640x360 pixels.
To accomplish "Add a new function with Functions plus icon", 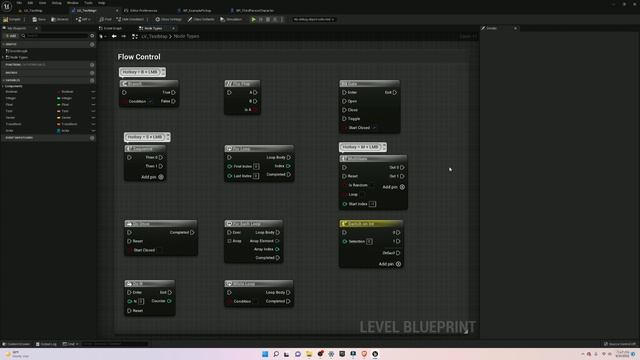I will [x=92, y=64].
